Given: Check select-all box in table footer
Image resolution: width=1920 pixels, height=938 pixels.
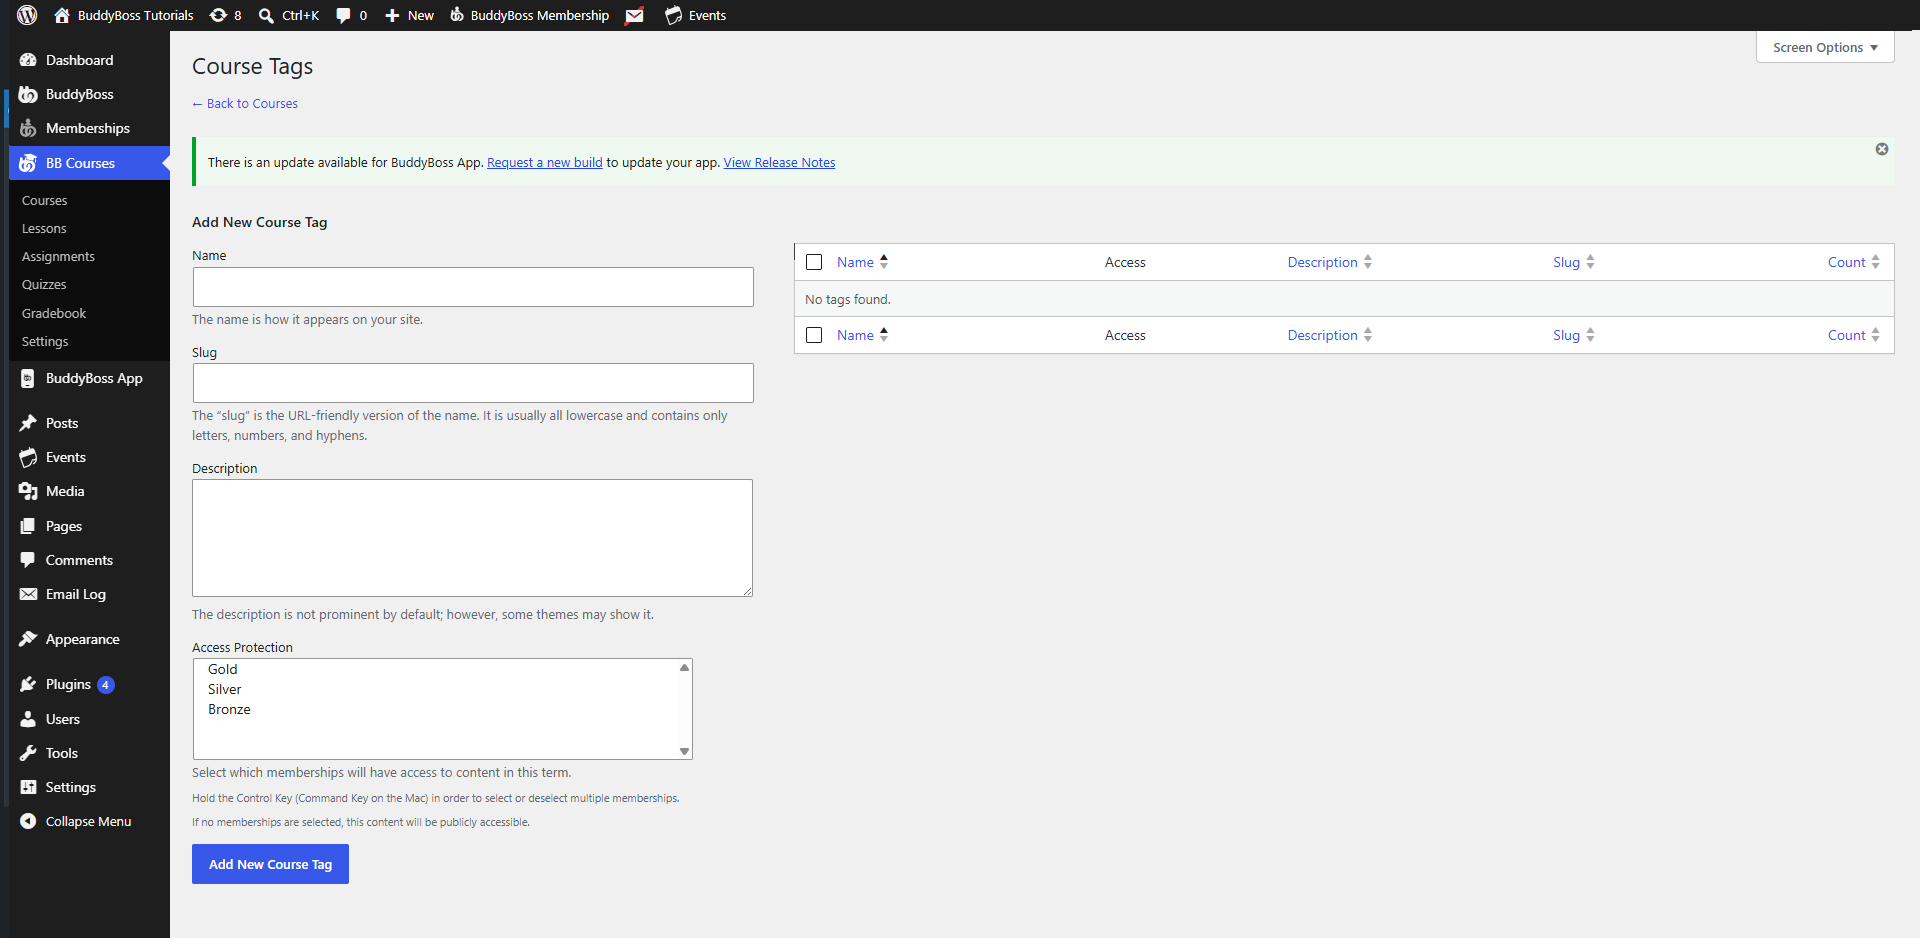Looking at the screenshot, I should tap(814, 335).
